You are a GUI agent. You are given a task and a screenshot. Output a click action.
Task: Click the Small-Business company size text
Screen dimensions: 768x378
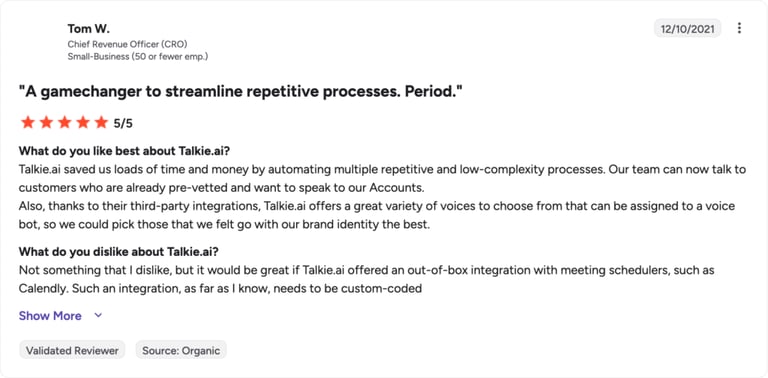click(x=138, y=56)
